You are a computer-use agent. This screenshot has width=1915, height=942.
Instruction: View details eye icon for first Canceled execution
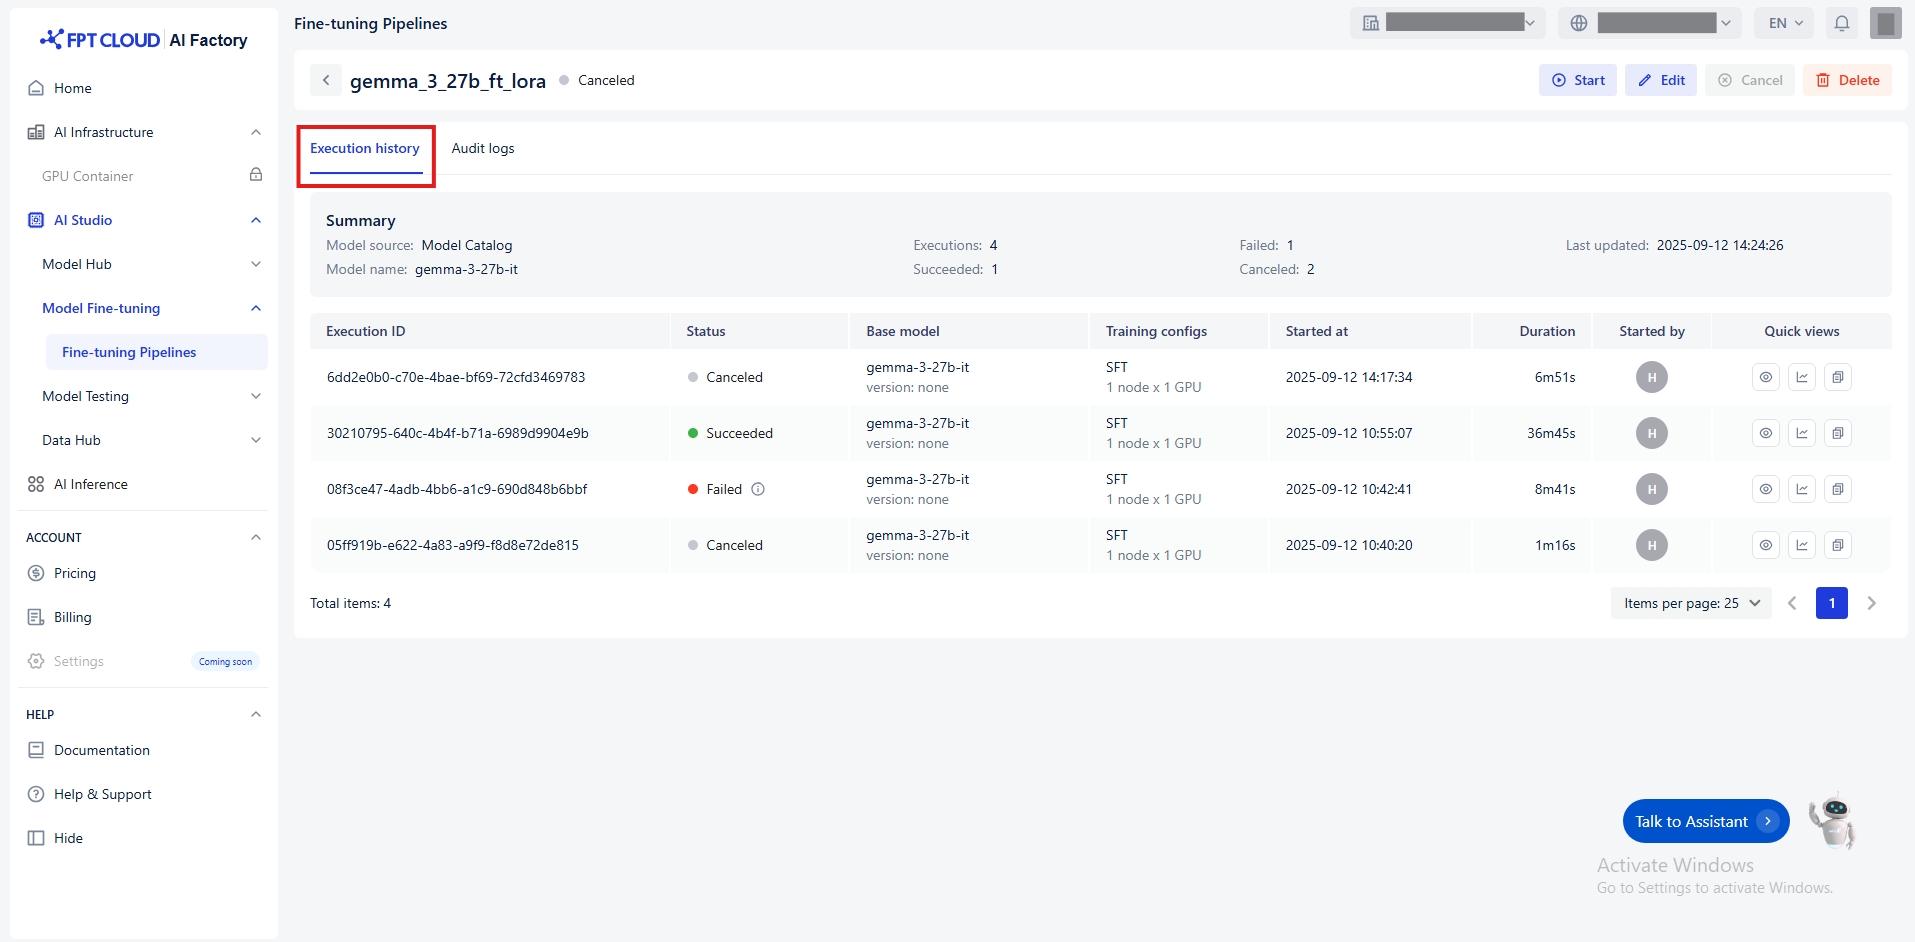pos(1765,377)
